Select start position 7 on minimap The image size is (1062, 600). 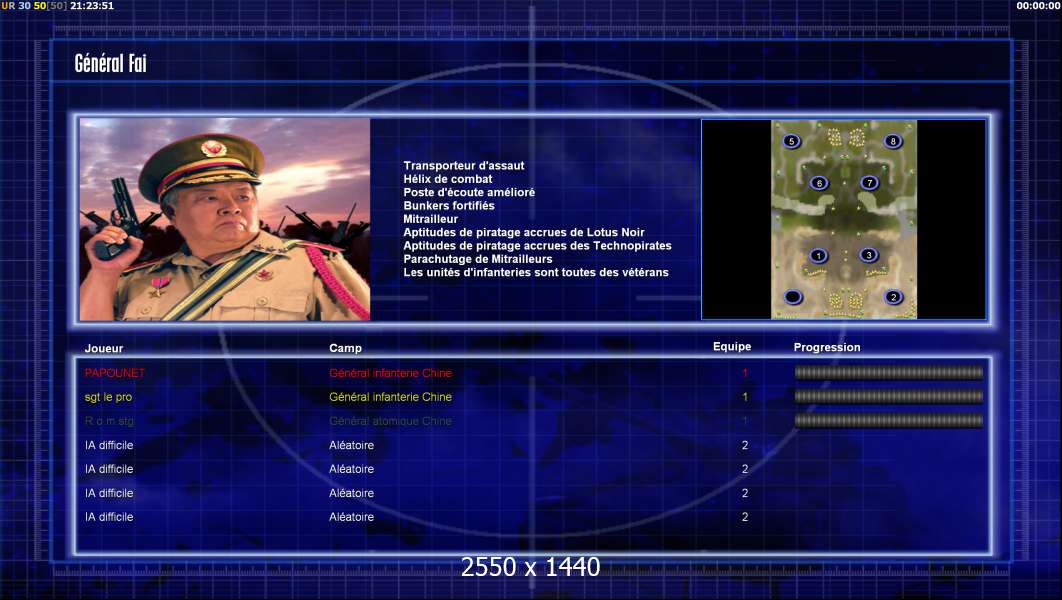pyautogui.click(x=869, y=183)
